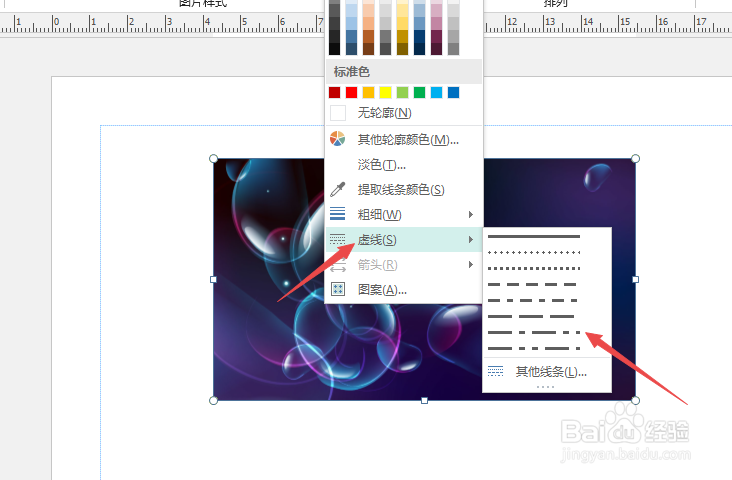
Task: Click the 虚线(S) dashes menu icon
Action: pyautogui.click(x=338, y=240)
